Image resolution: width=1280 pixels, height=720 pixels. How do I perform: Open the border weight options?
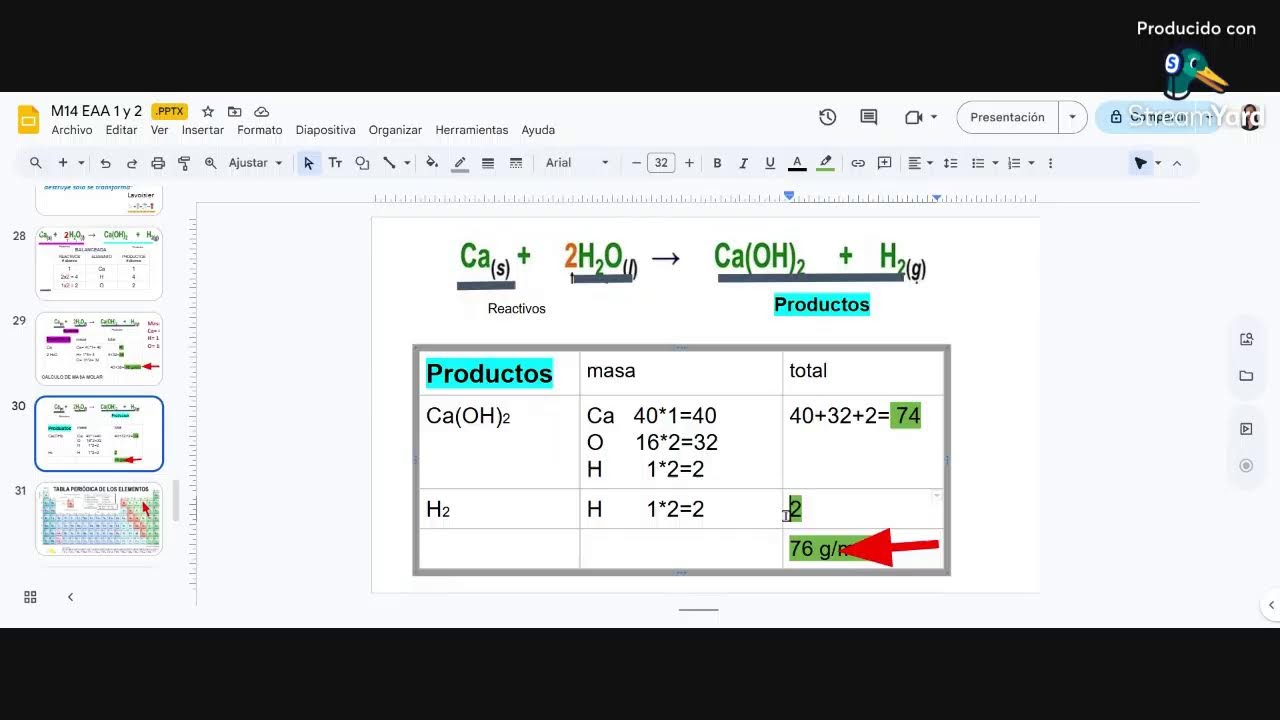click(488, 163)
